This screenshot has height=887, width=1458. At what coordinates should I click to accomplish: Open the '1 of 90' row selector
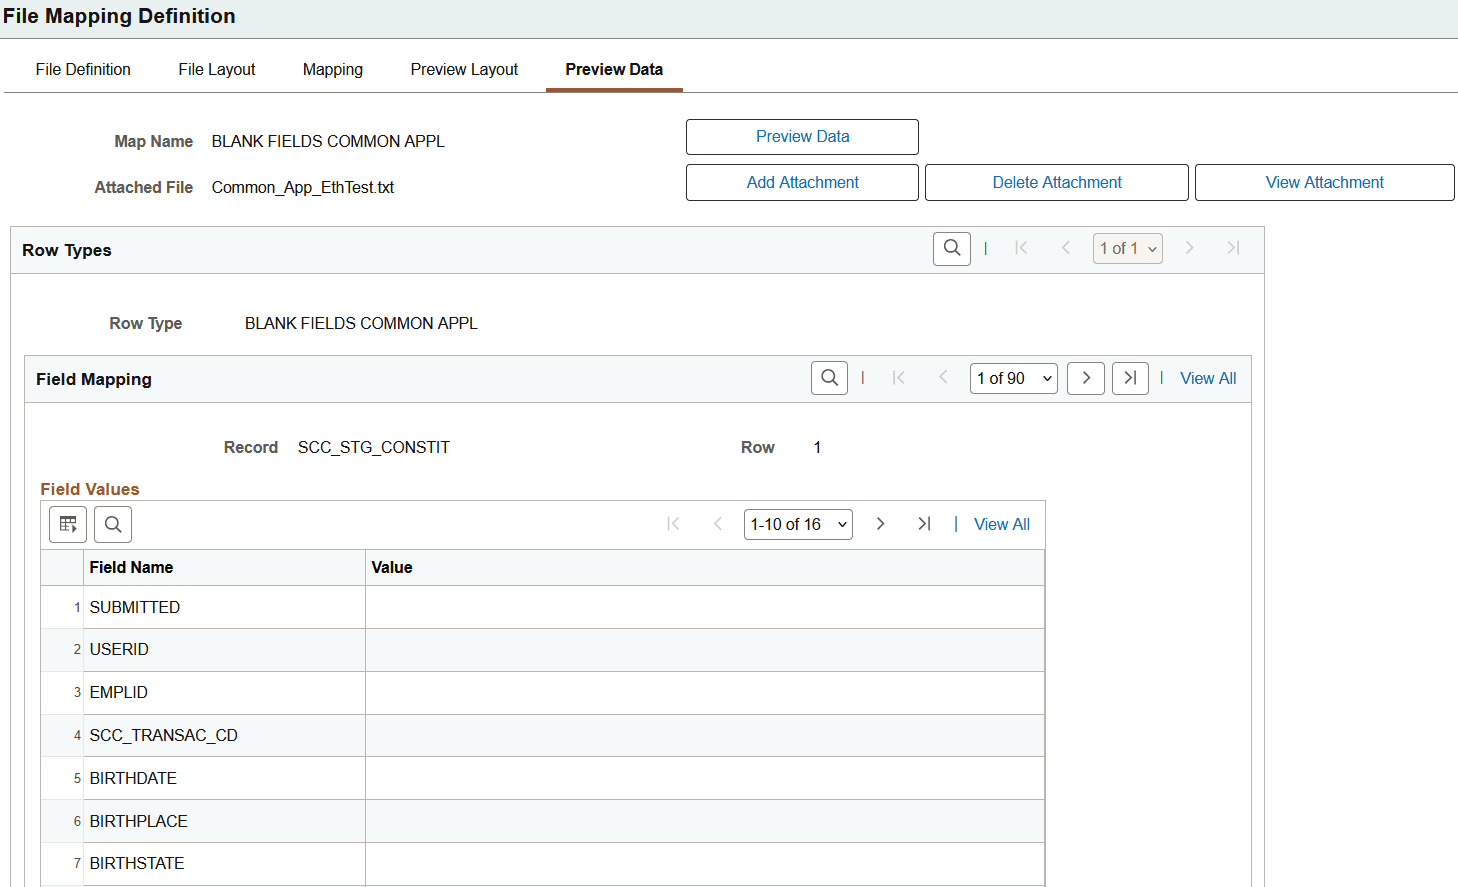point(1013,378)
